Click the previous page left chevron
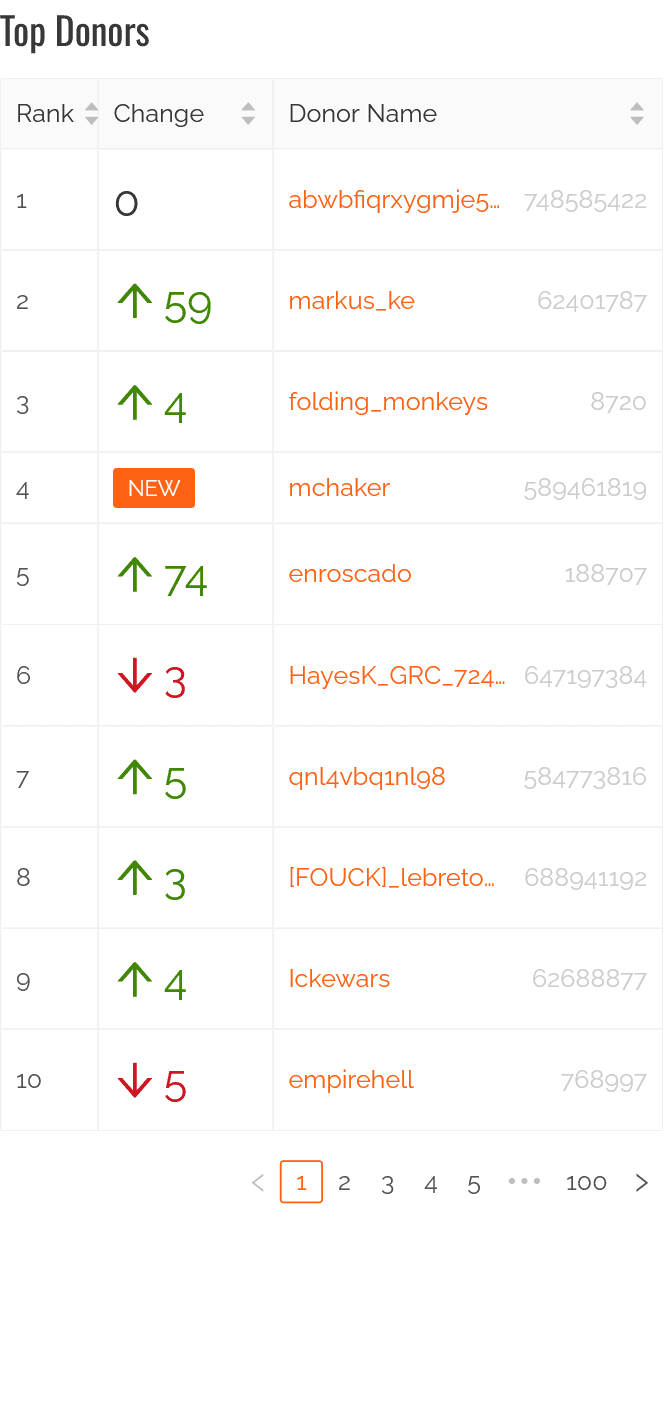The width and height of the screenshot is (664, 1426). point(258,1183)
